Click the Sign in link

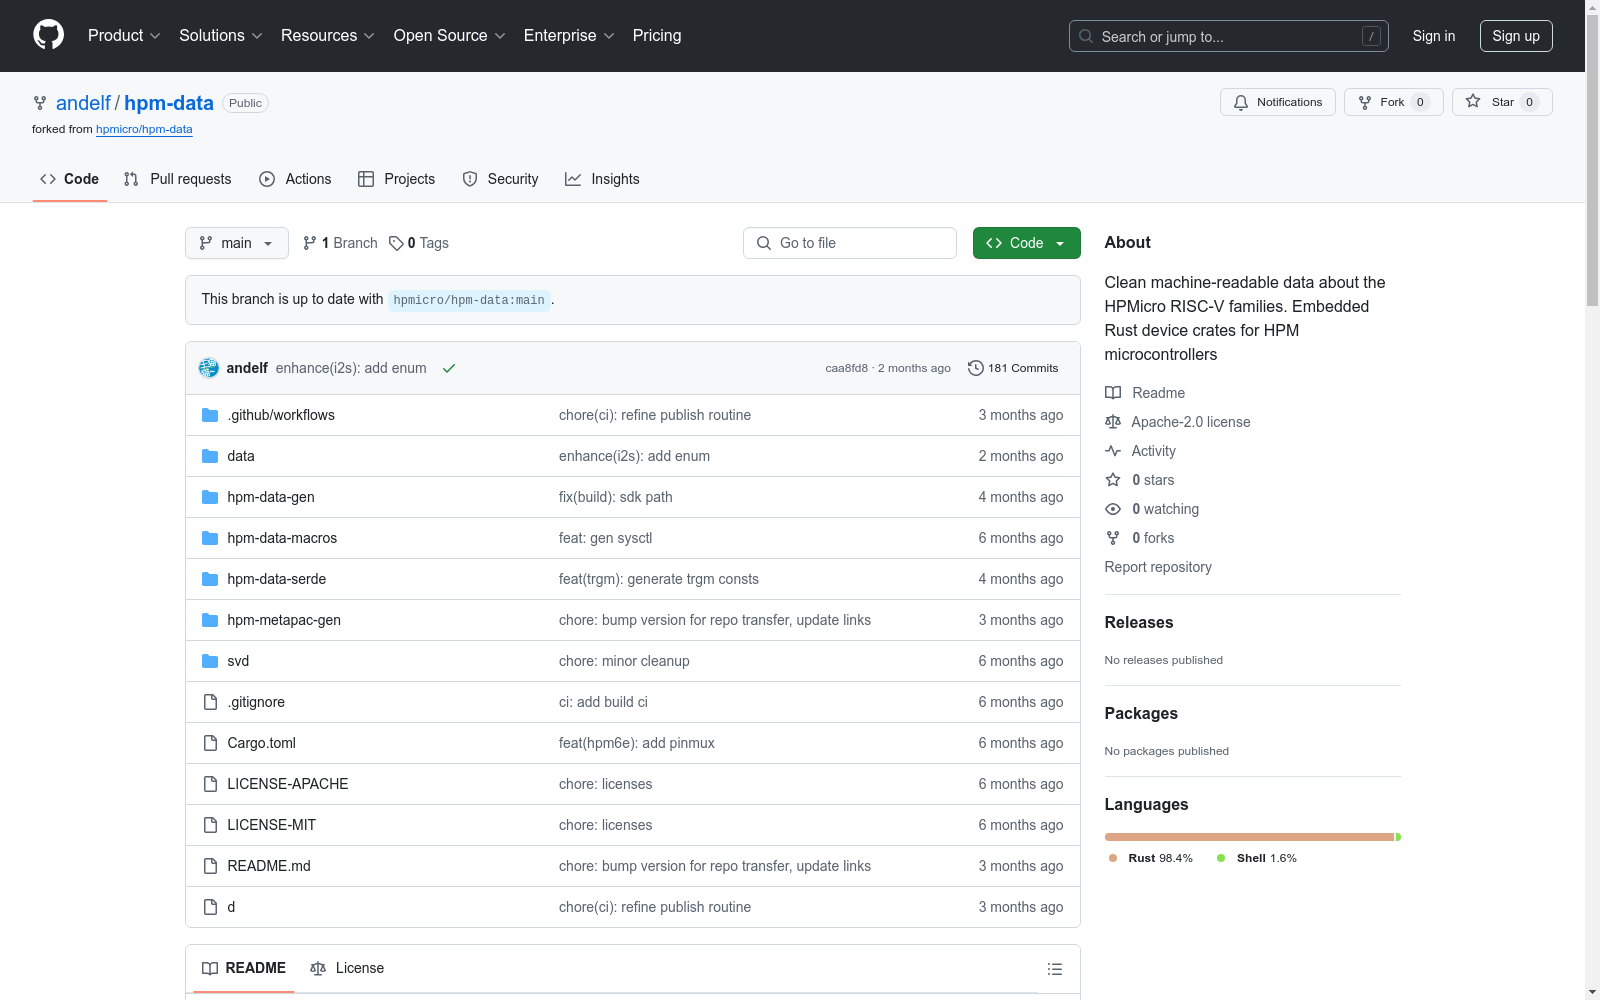pyautogui.click(x=1434, y=36)
